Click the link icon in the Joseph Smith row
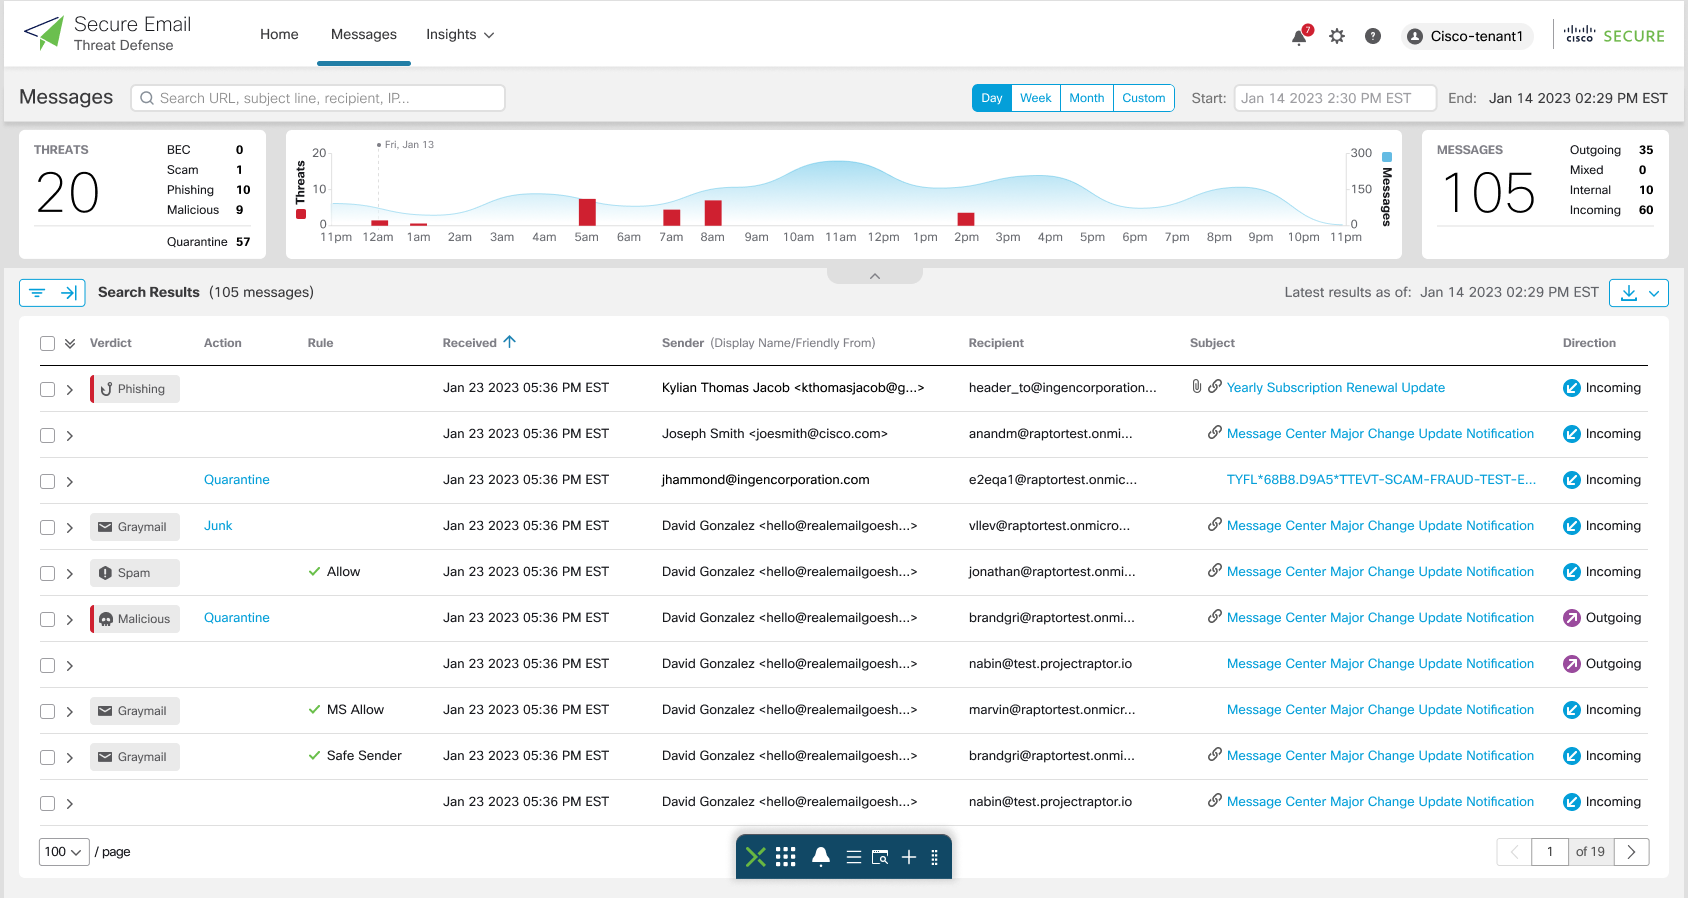1688x898 pixels. [x=1215, y=433]
